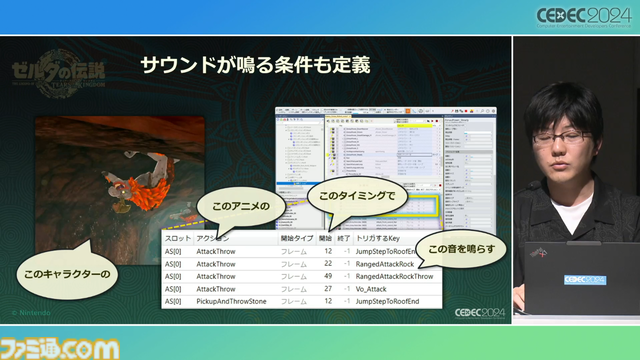The image size is (640, 360).
Task: Click the スロット column header
Action: tap(178, 238)
